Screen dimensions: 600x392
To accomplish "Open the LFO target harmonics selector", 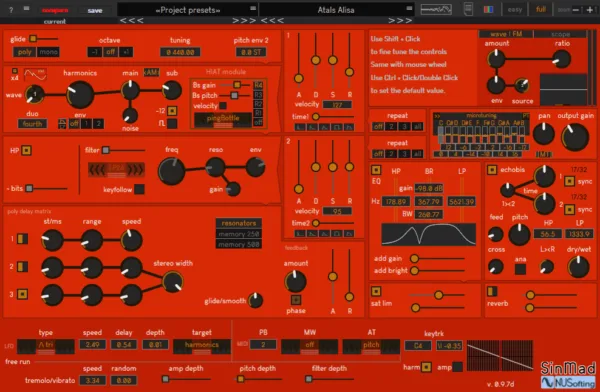I will coord(202,346).
